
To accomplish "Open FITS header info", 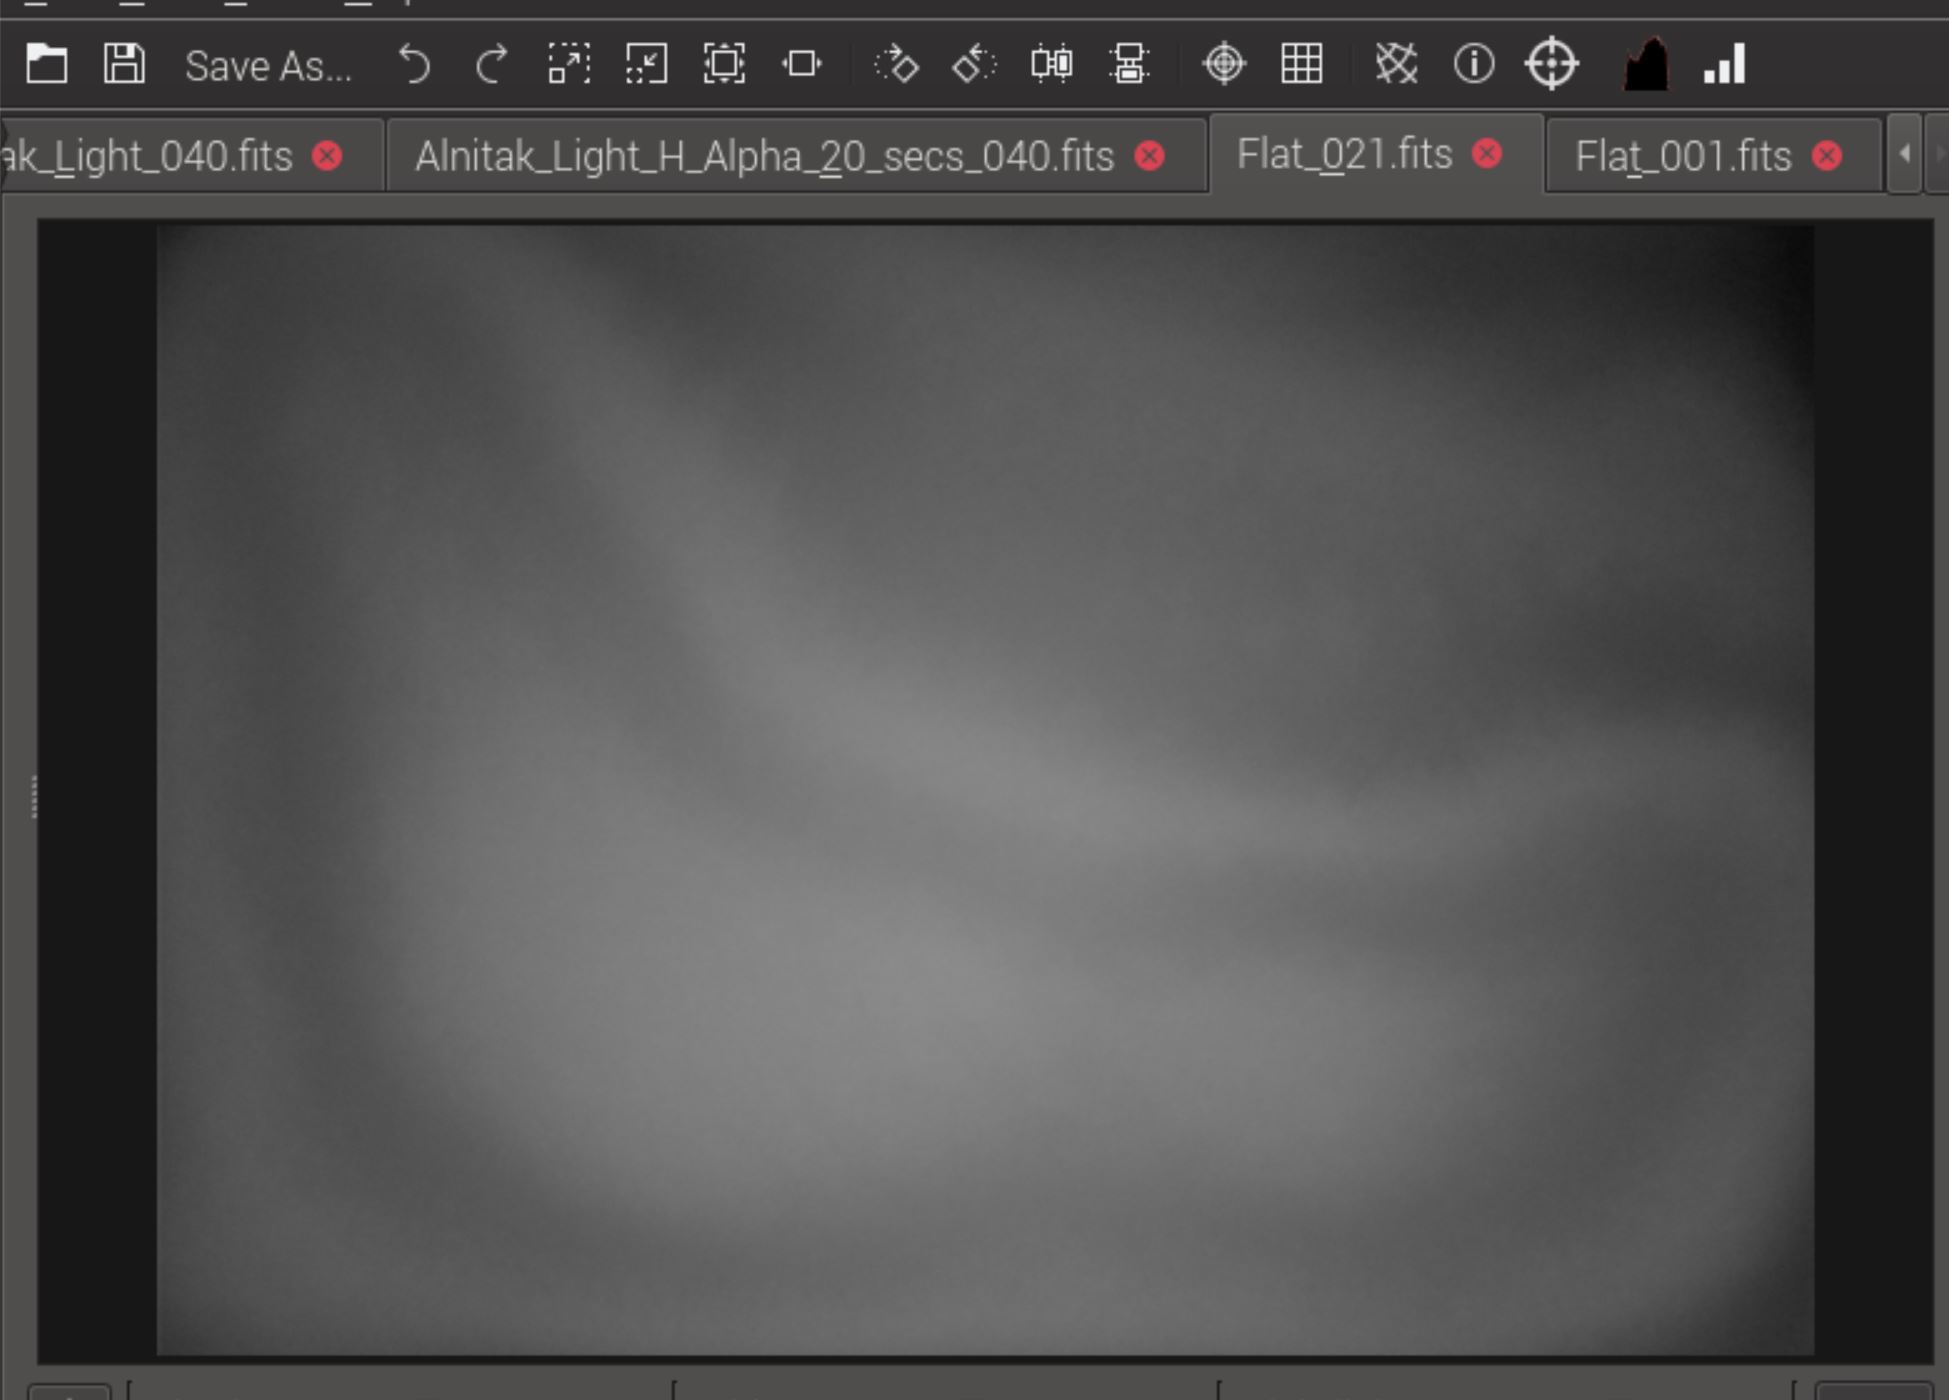I will click(1474, 65).
